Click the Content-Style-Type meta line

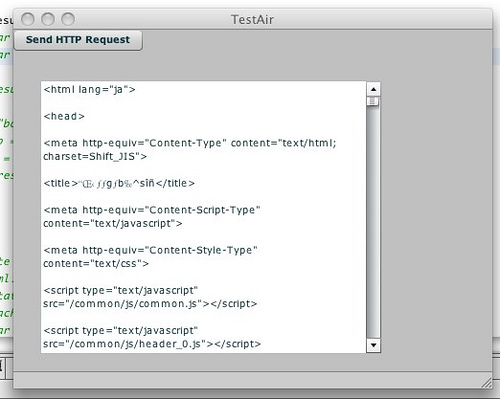(150, 250)
